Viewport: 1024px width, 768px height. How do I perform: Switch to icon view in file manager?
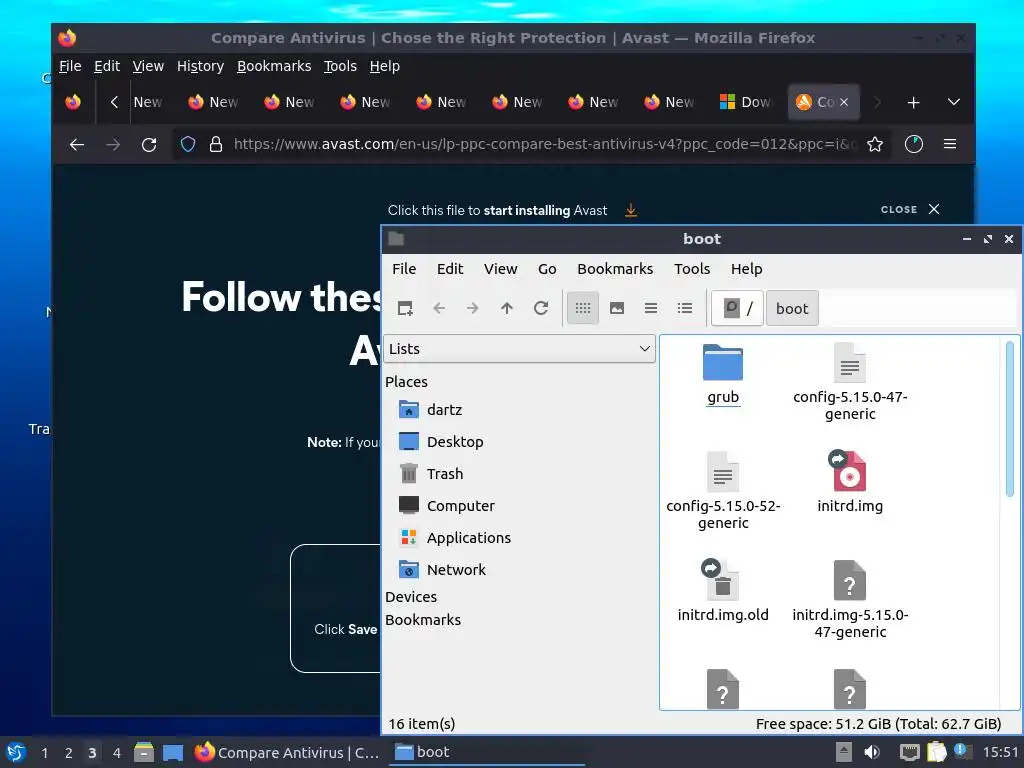pos(583,308)
